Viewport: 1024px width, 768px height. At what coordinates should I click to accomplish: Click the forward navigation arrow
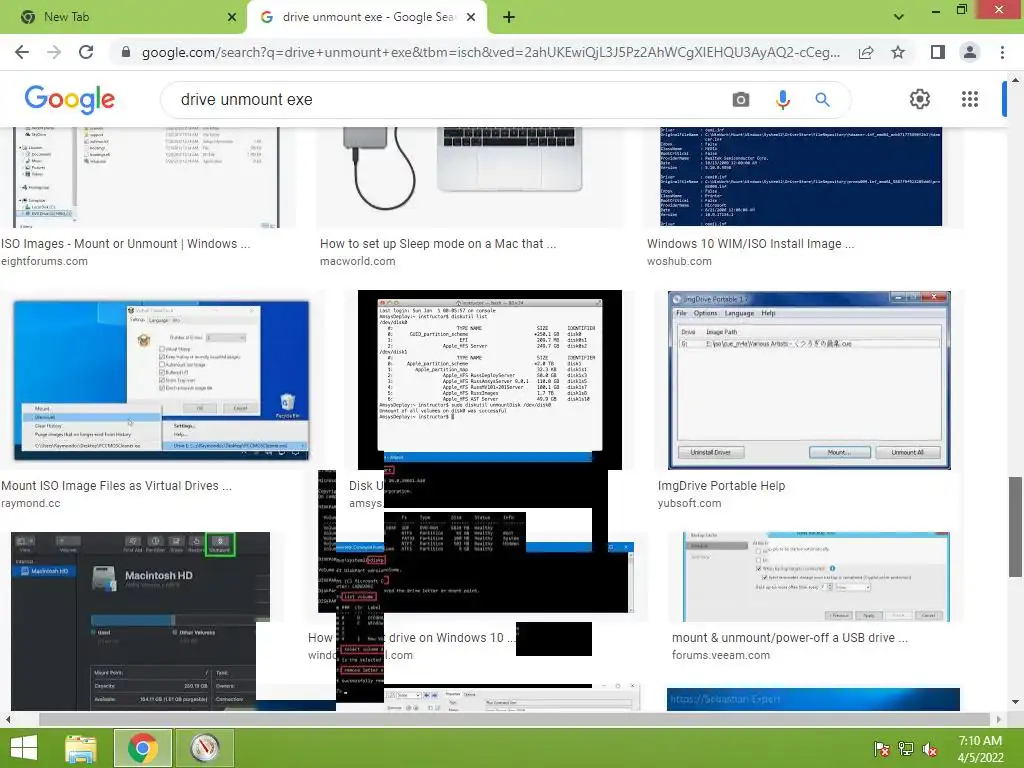(x=54, y=52)
